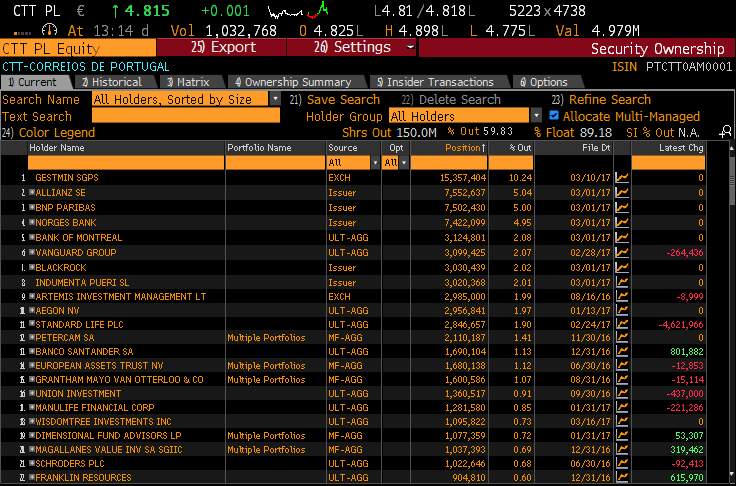The image size is (736, 486).
Task: Click the scrollbar up arrow
Action: 732,148
